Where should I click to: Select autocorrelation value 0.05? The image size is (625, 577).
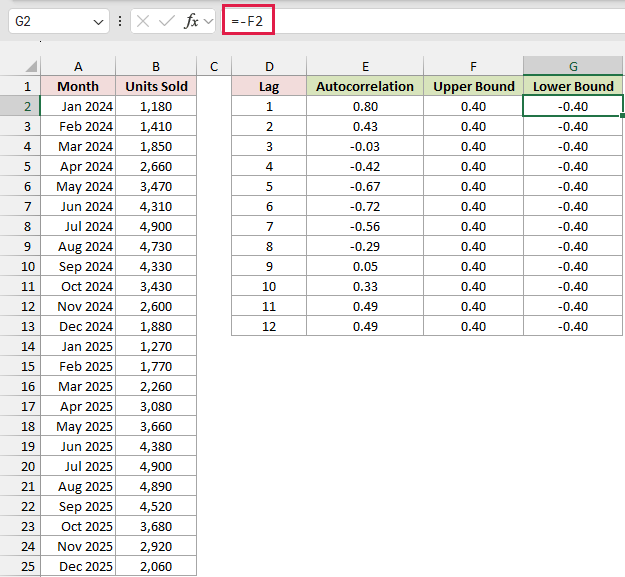(x=365, y=266)
